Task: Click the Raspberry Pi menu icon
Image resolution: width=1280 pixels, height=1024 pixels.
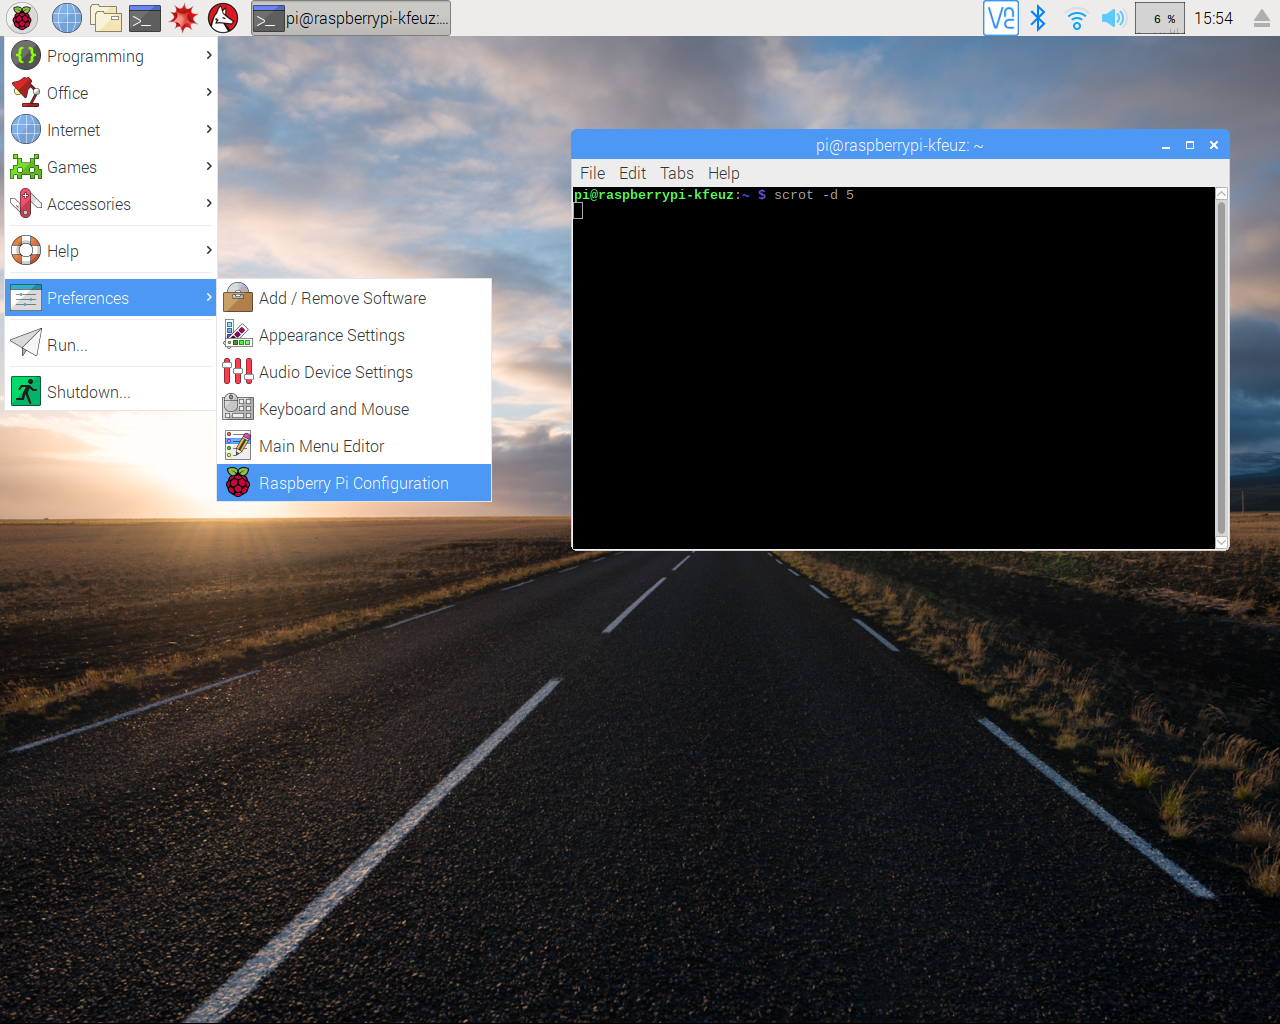Action: 22,18
